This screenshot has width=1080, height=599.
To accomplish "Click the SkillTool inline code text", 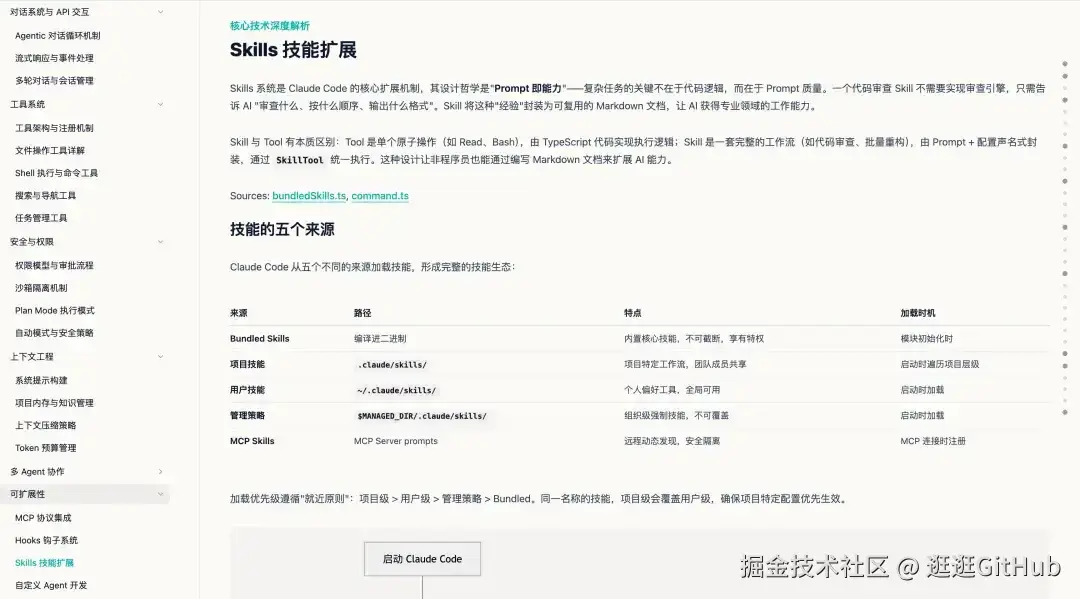I will 300,160.
